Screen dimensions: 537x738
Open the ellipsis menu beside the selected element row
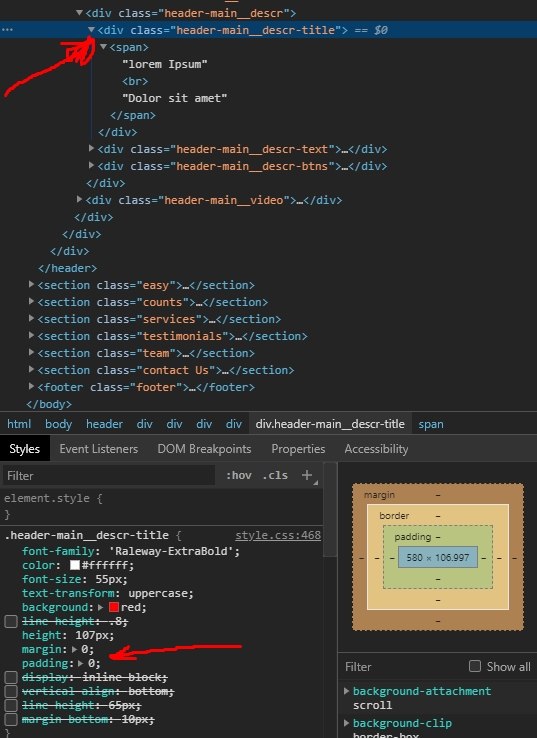pos(7,30)
